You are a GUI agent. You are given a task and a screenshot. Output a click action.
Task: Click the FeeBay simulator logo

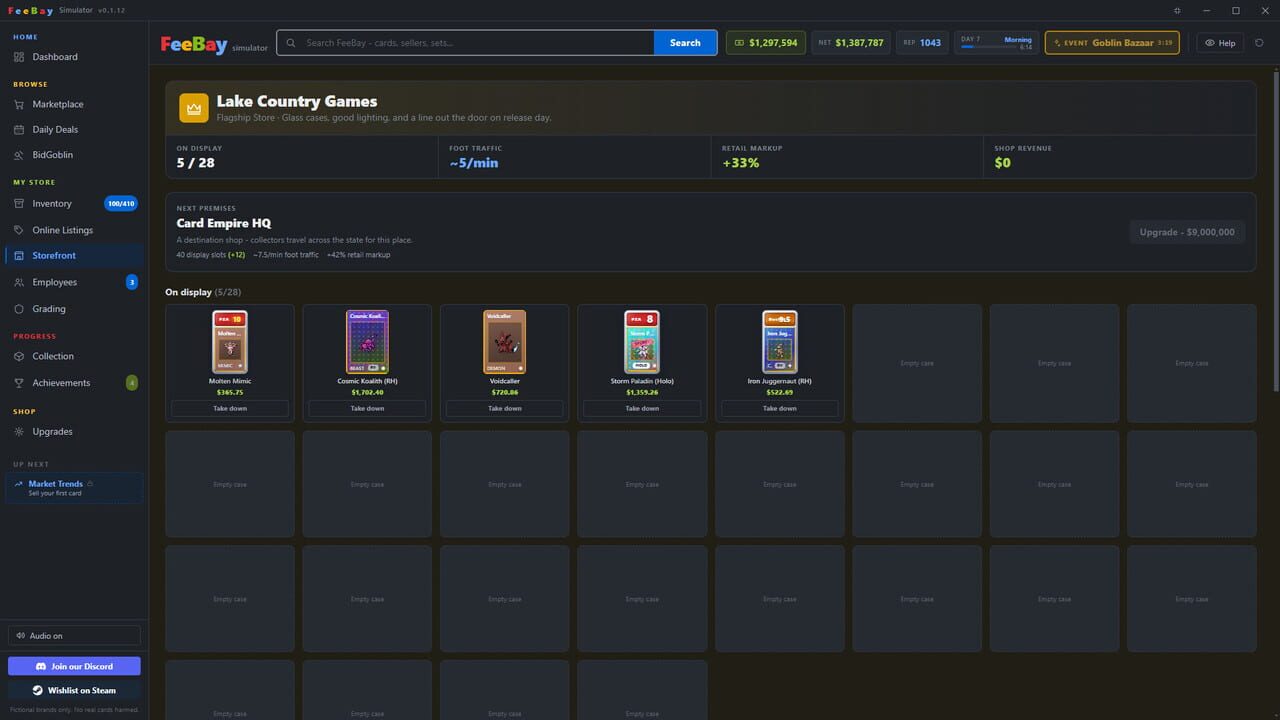[x=214, y=44]
